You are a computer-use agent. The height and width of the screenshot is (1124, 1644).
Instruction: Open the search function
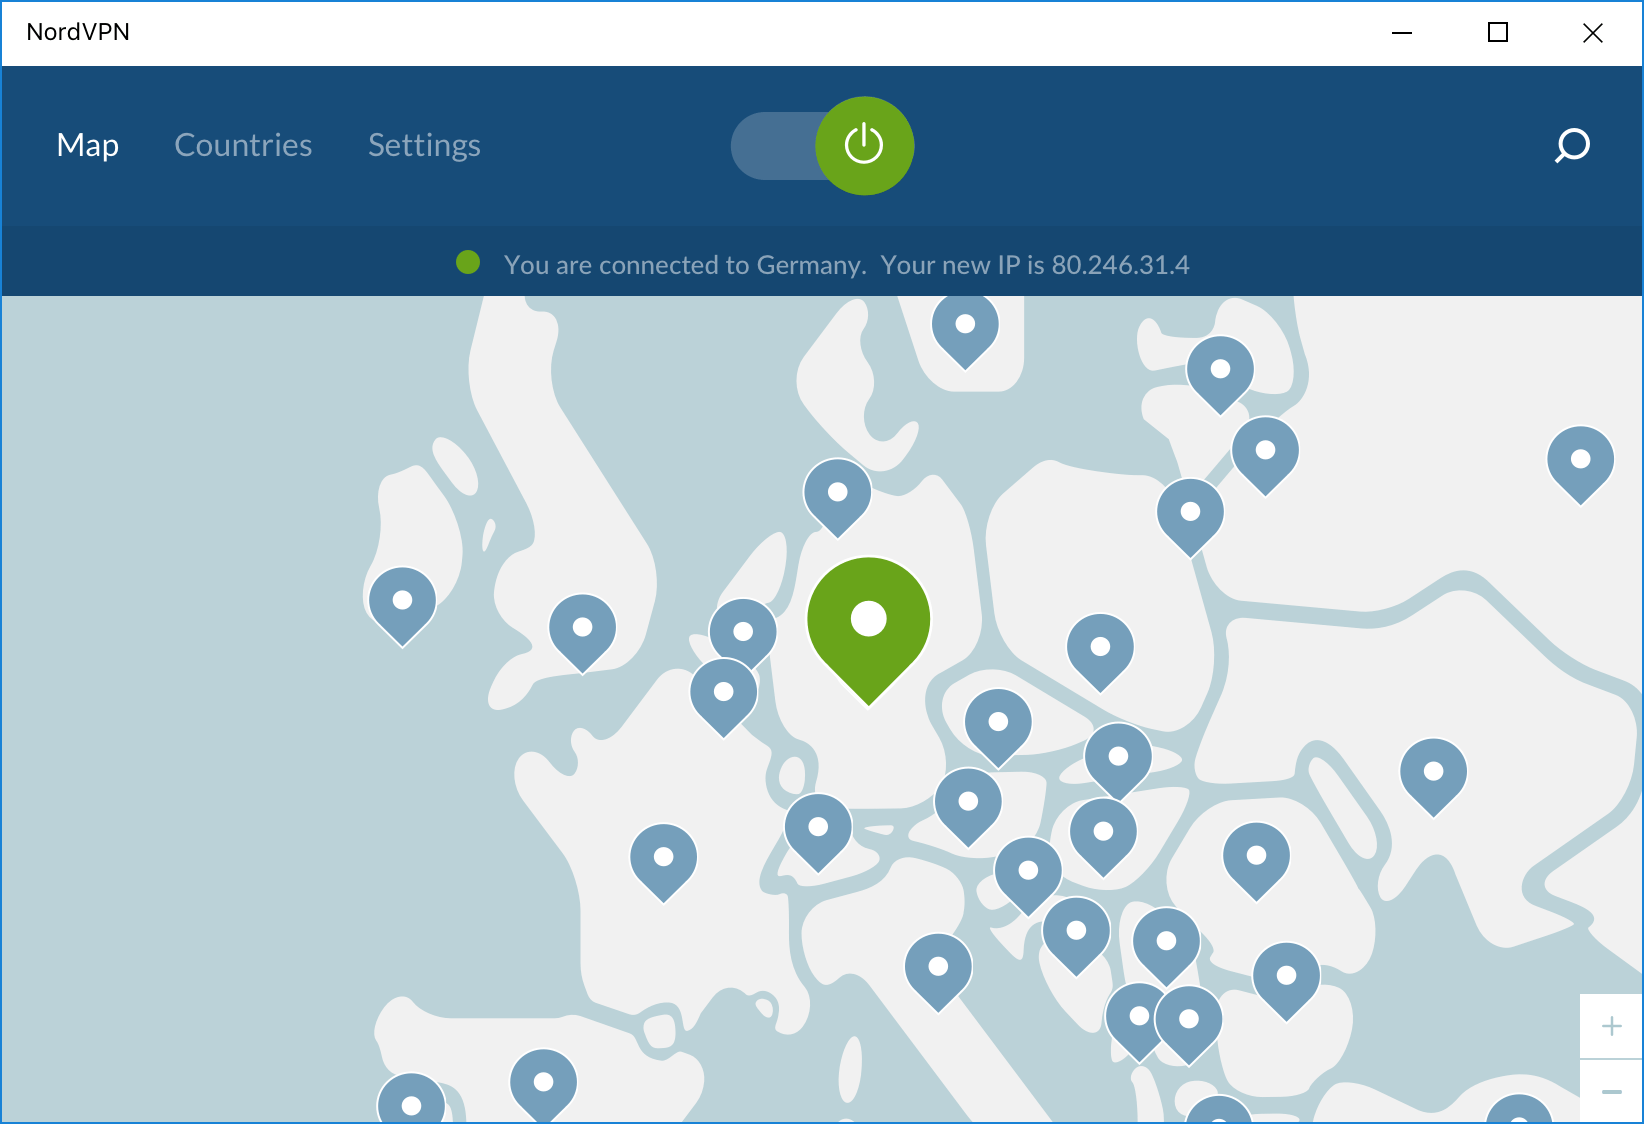pos(1571,146)
